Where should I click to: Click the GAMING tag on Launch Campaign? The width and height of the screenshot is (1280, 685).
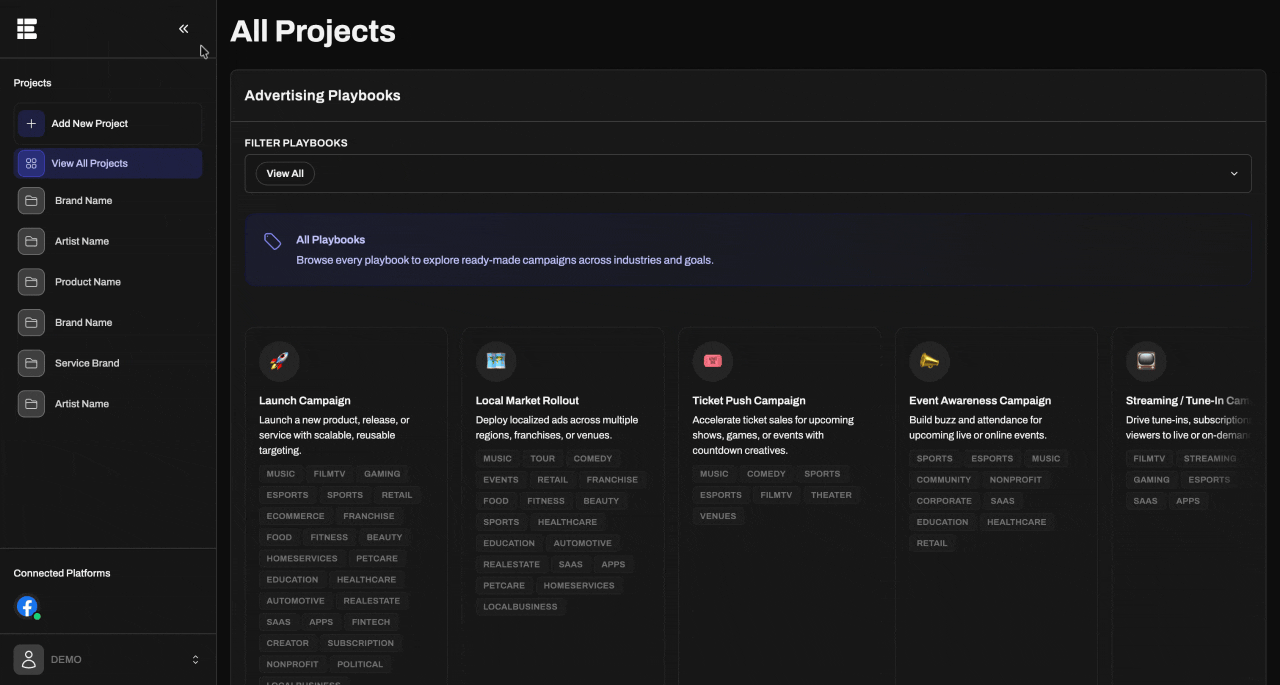pos(382,474)
